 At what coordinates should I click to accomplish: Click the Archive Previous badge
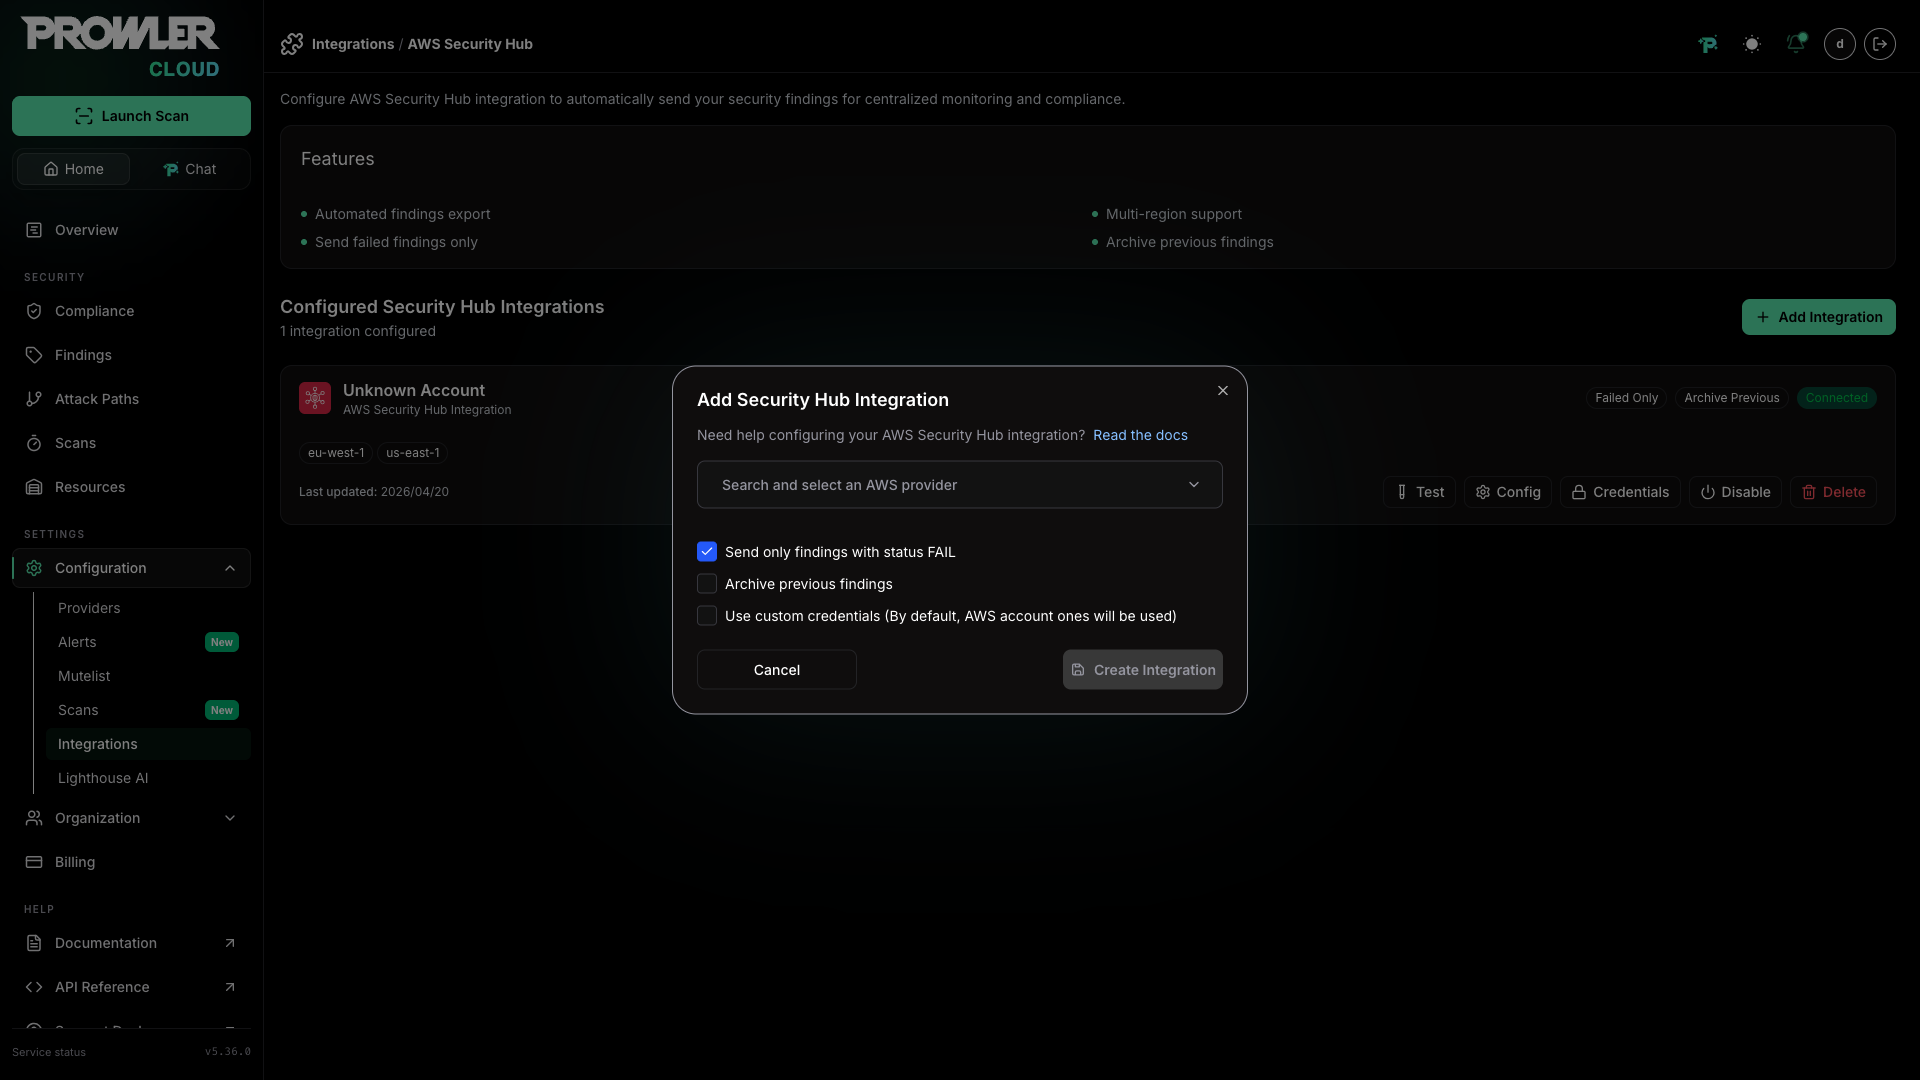[x=1732, y=398]
